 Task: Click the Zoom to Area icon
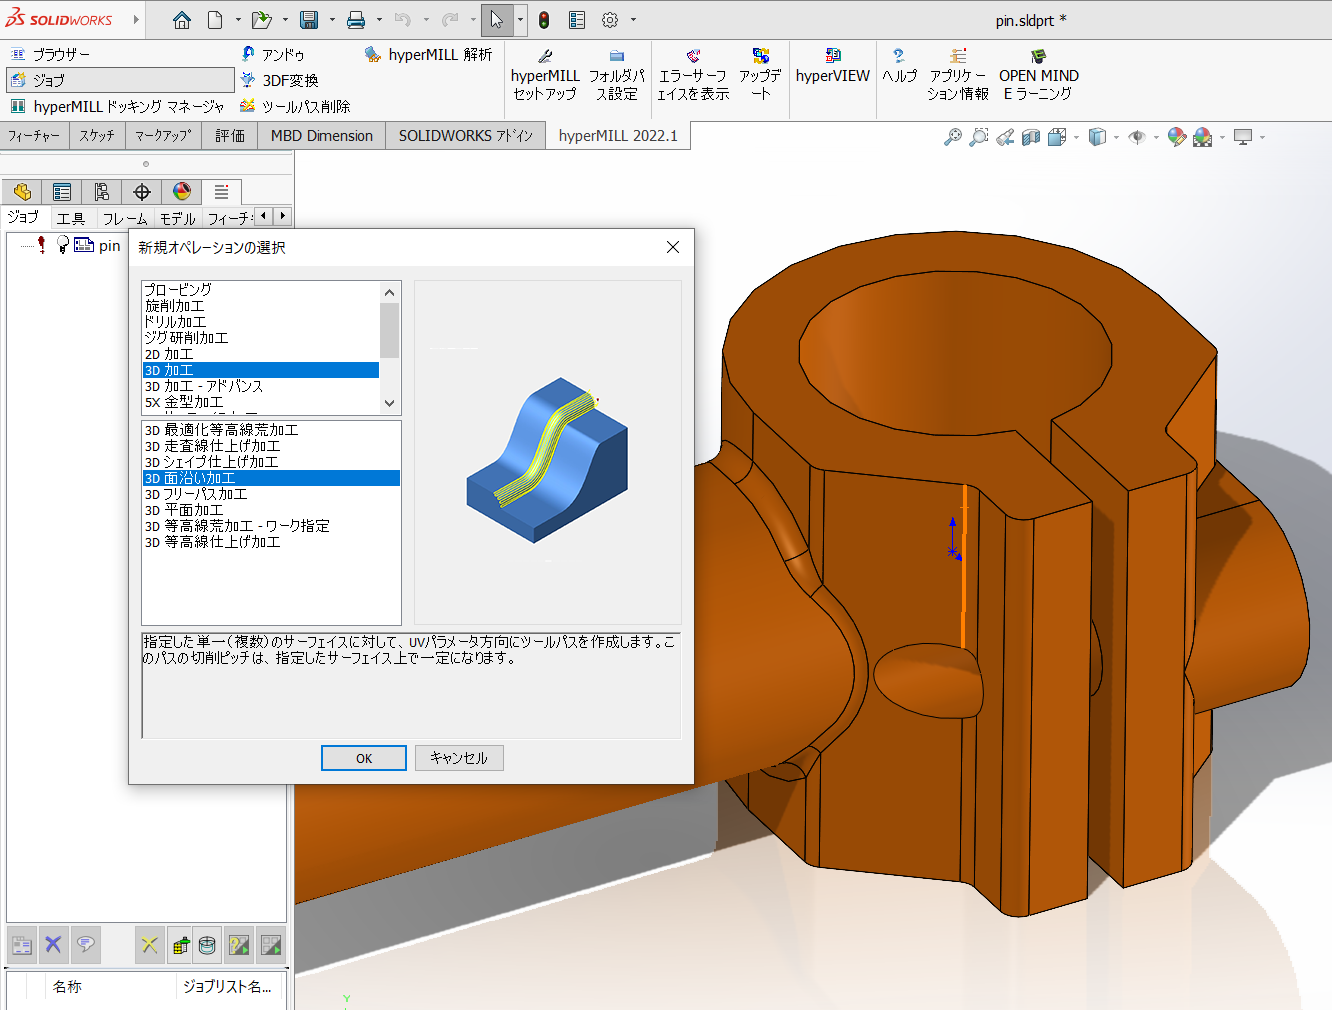[979, 137]
